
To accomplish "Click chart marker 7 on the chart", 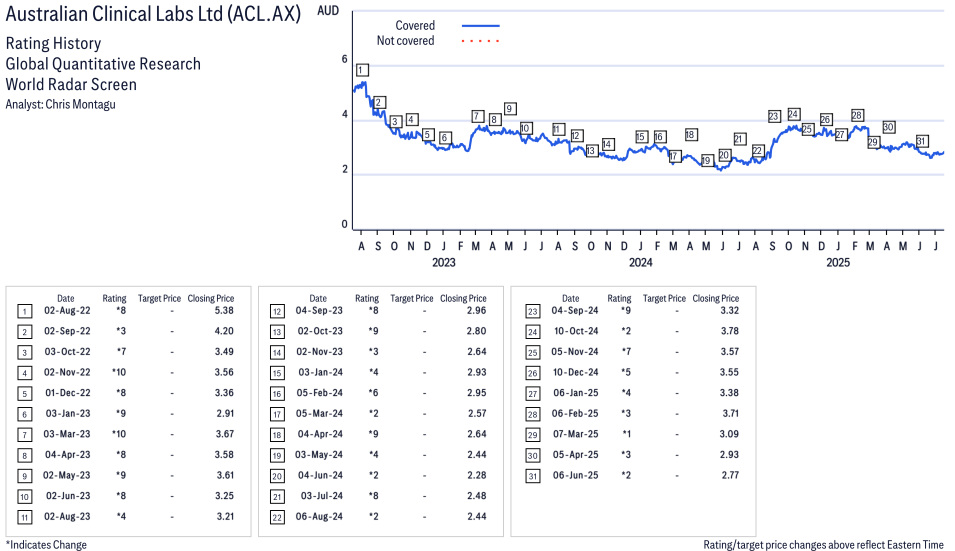I will click(x=478, y=116).
